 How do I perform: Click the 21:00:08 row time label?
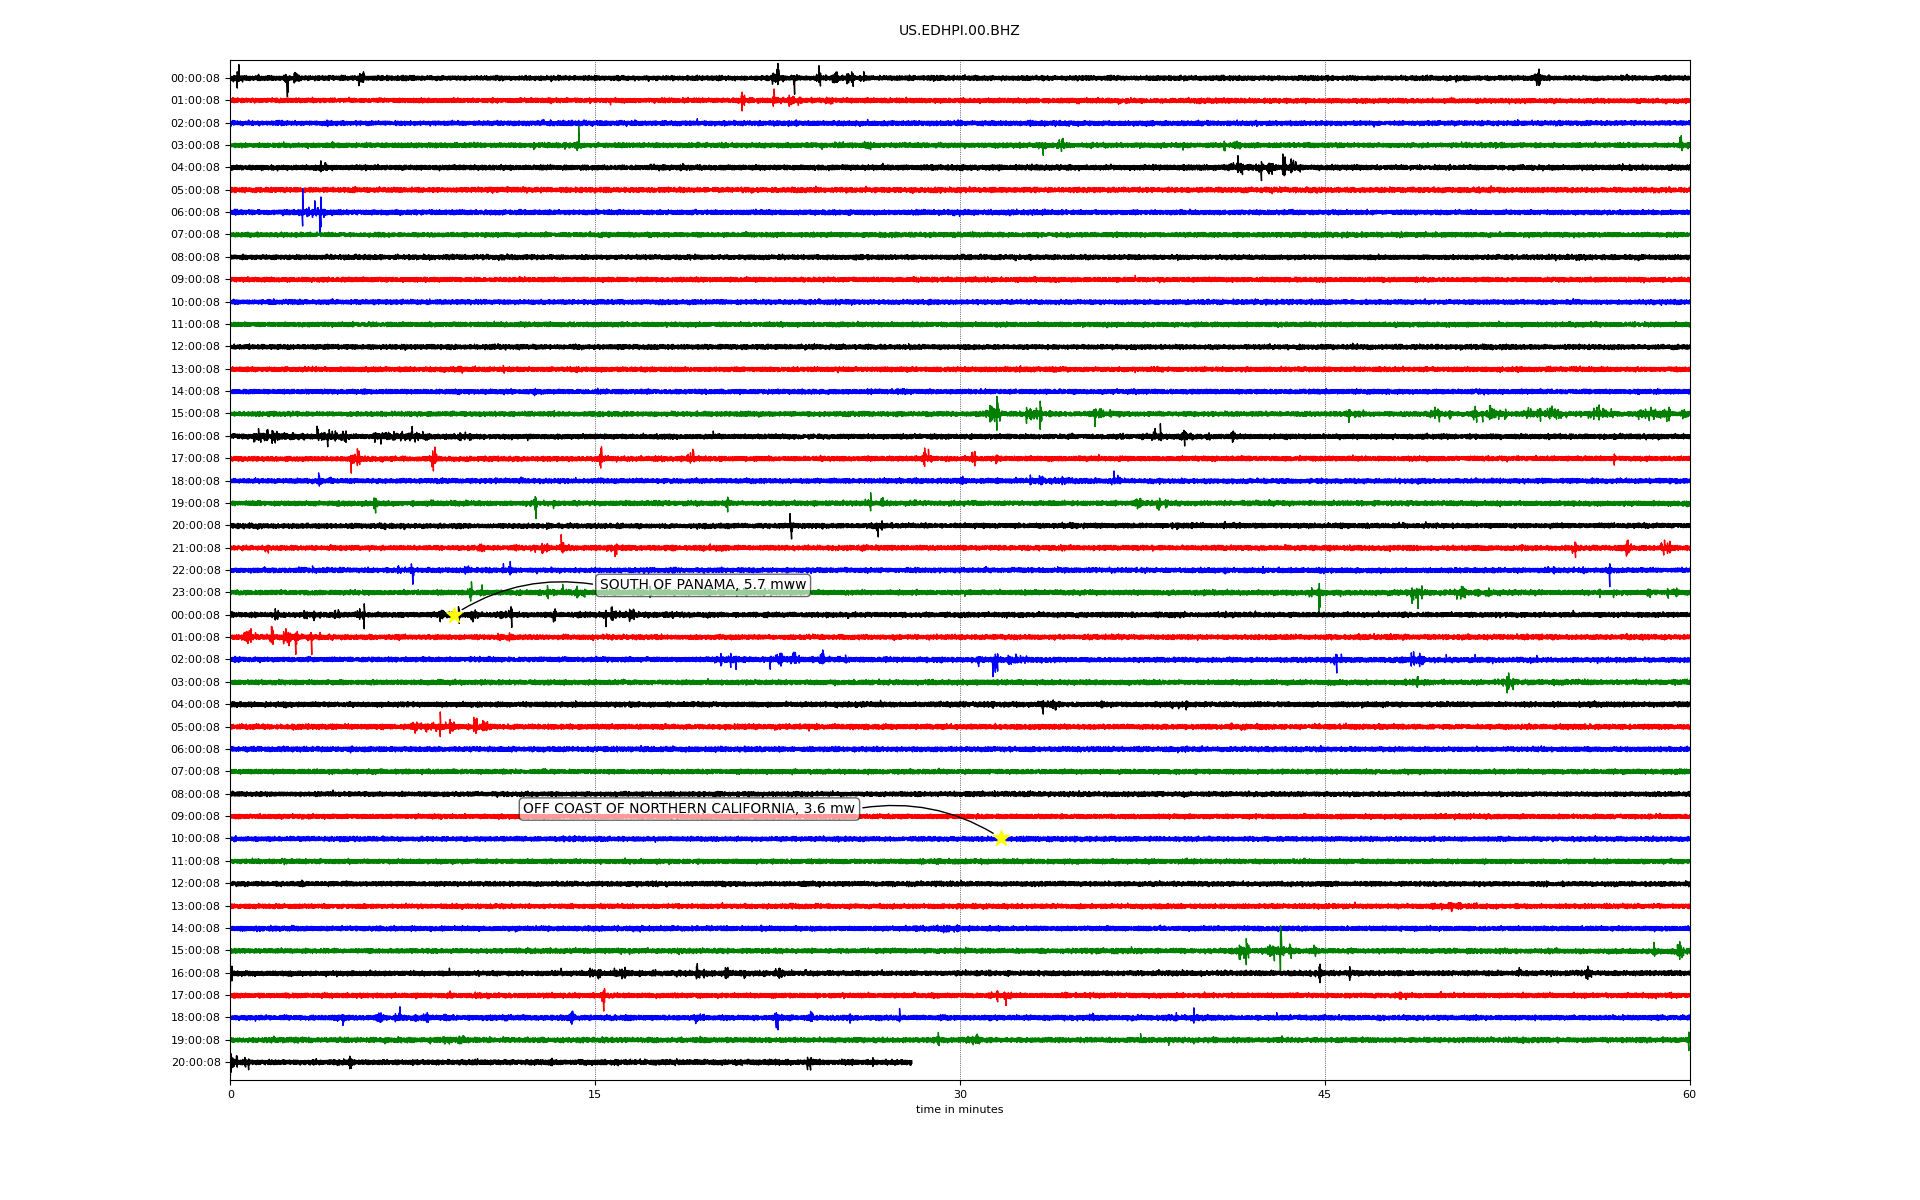(195, 548)
